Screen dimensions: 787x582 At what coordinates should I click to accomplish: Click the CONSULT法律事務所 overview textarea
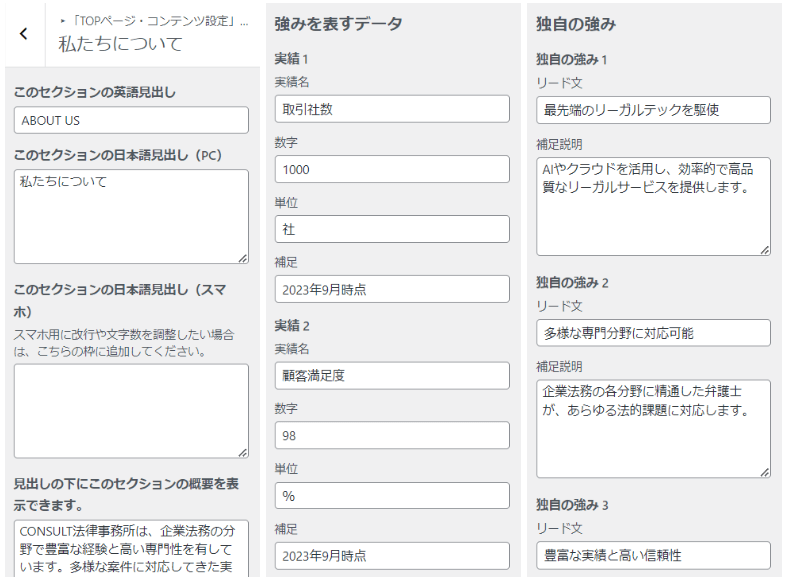[x=131, y=548]
